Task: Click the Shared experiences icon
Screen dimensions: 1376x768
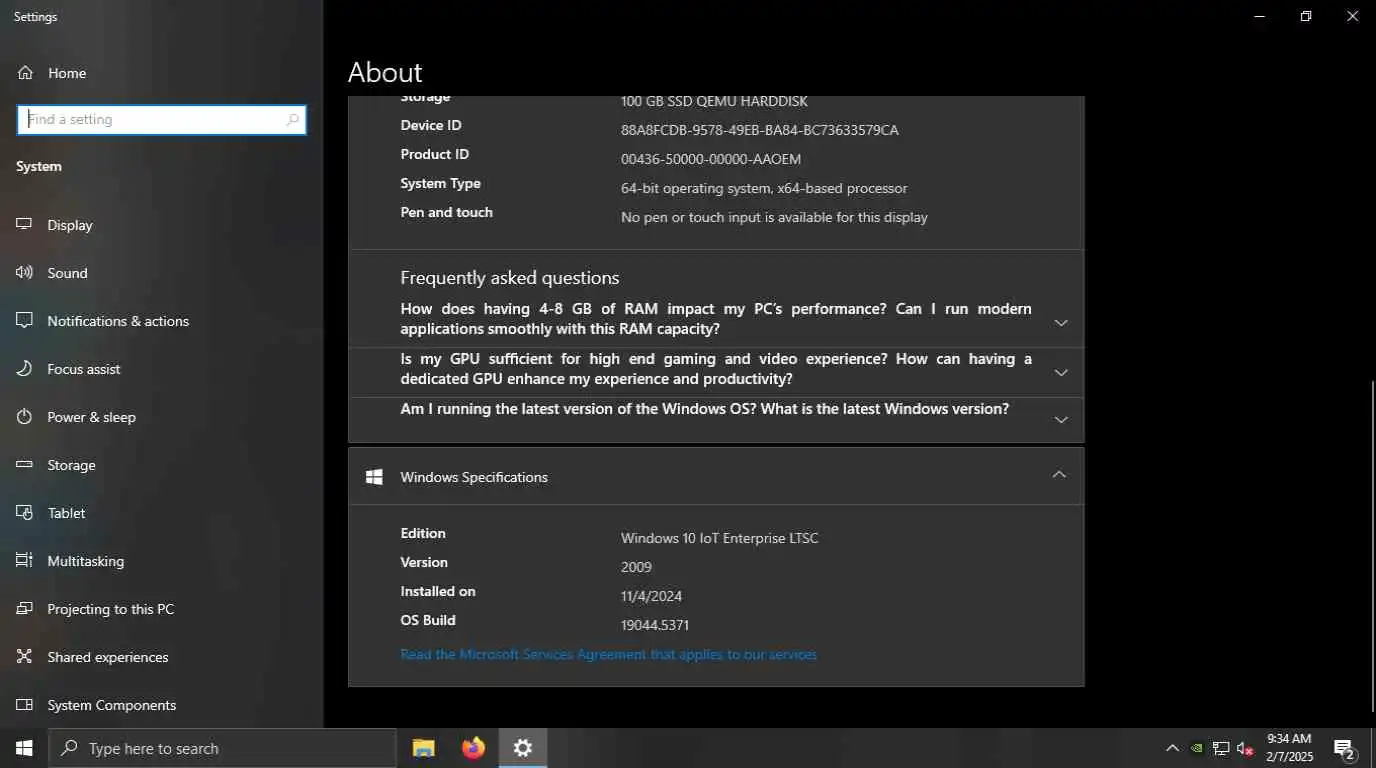Action: (x=25, y=657)
